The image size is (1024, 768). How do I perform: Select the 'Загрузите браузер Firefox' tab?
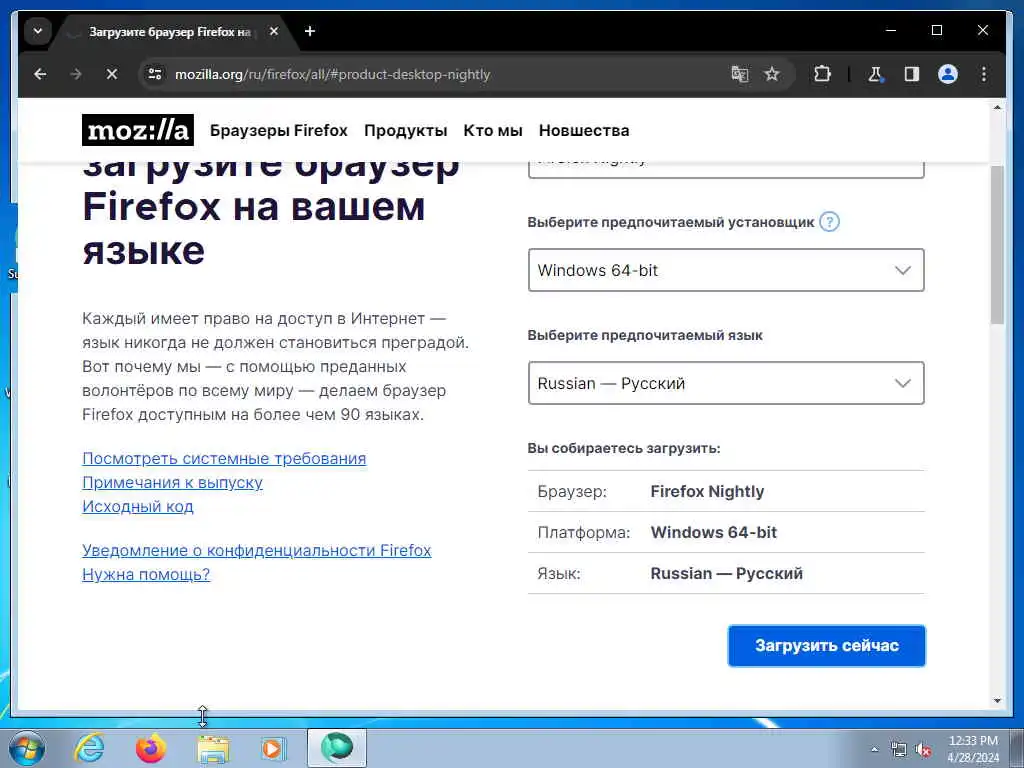pyautogui.click(x=170, y=31)
